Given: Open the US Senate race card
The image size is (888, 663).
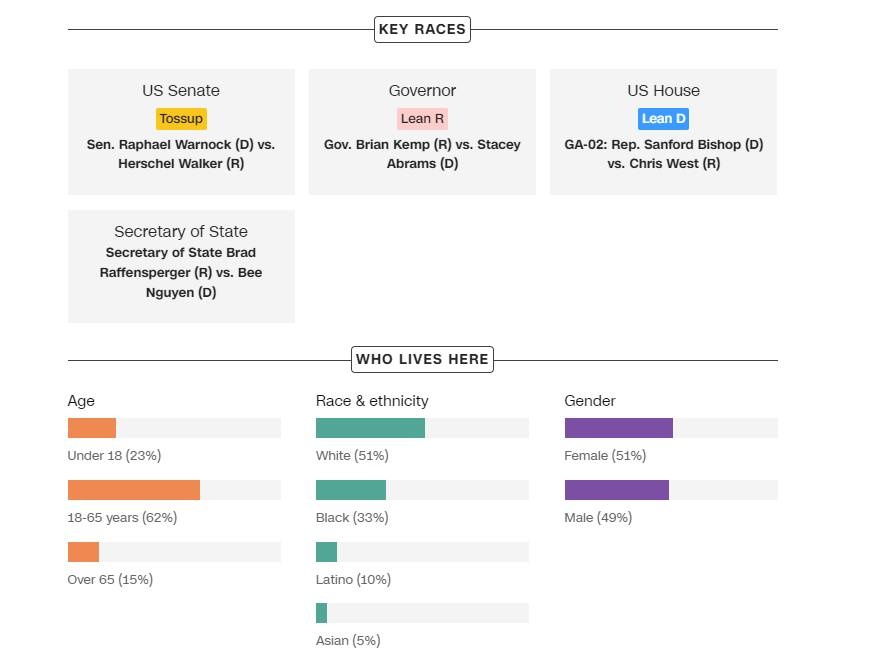Looking at the screenshot, I should click(x=181, y=91).
